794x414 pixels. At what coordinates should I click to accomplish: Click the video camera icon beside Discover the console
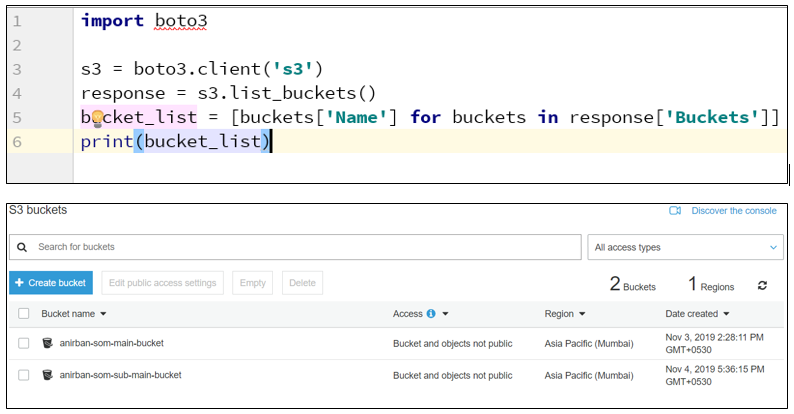675,211
